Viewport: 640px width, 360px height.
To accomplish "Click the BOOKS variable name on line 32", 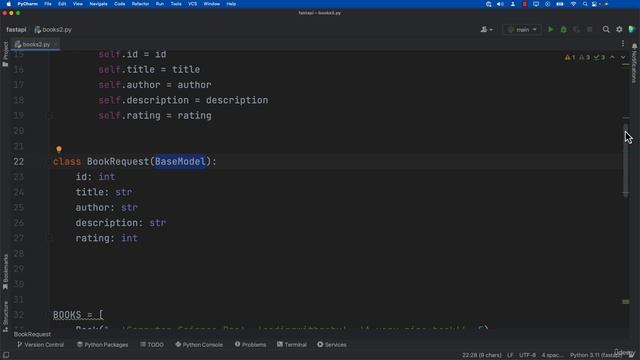I will (67, 315).
